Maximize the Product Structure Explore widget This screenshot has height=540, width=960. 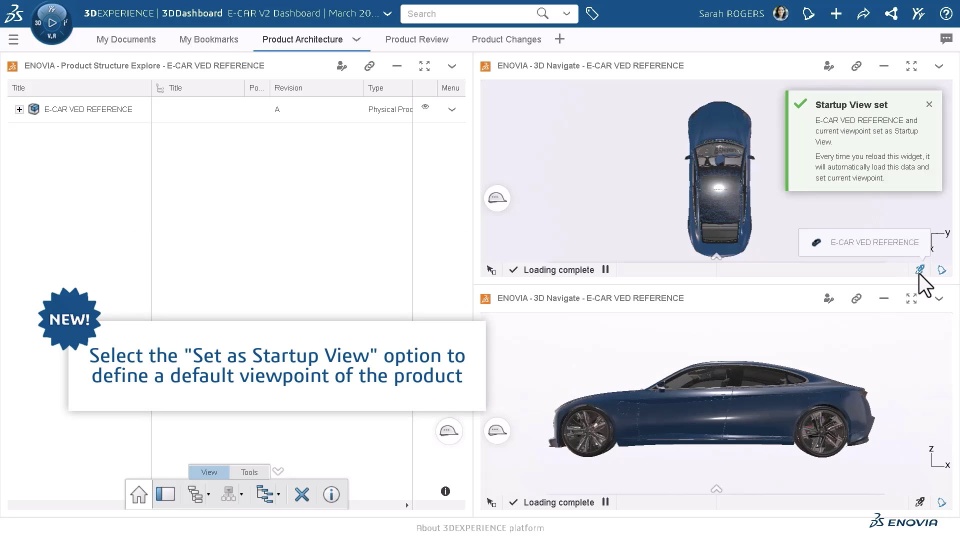(424, 66)
